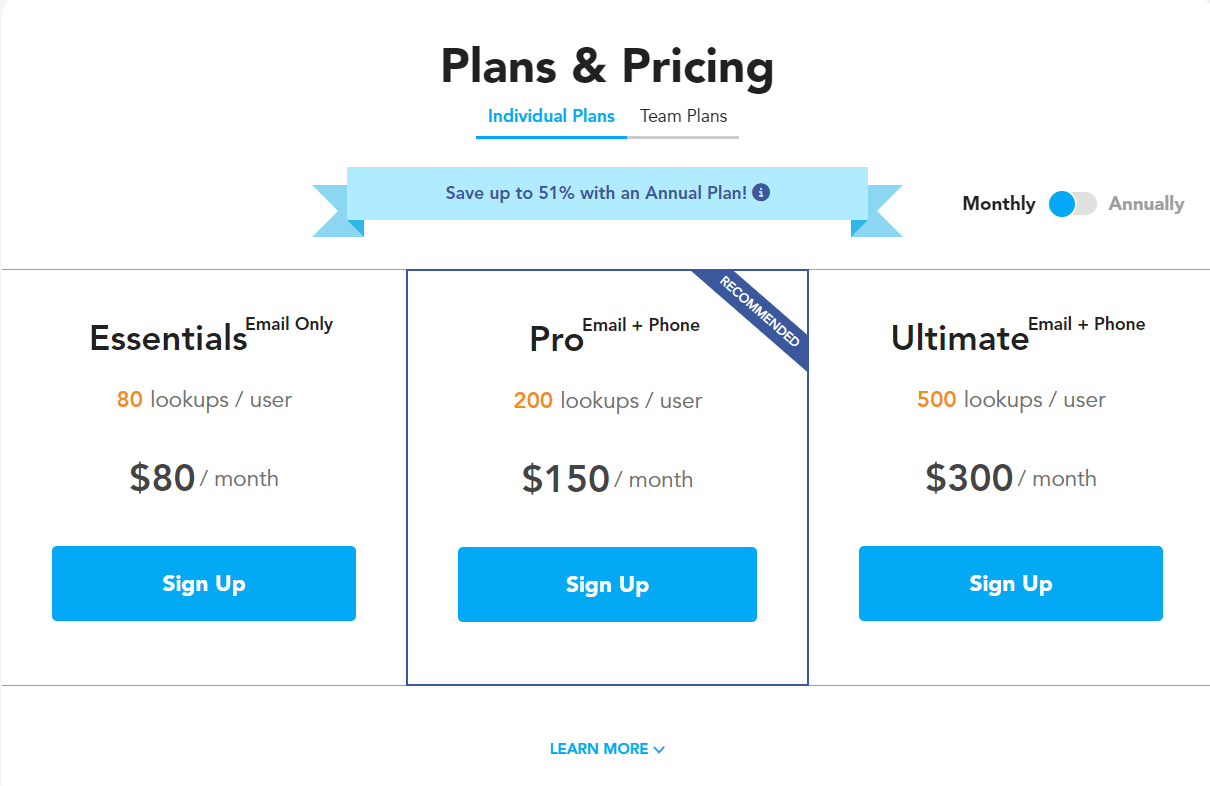Click the $300 per month price on Ultimate
The height and width of the screenshot is (786, 1210).
[969, 478]
